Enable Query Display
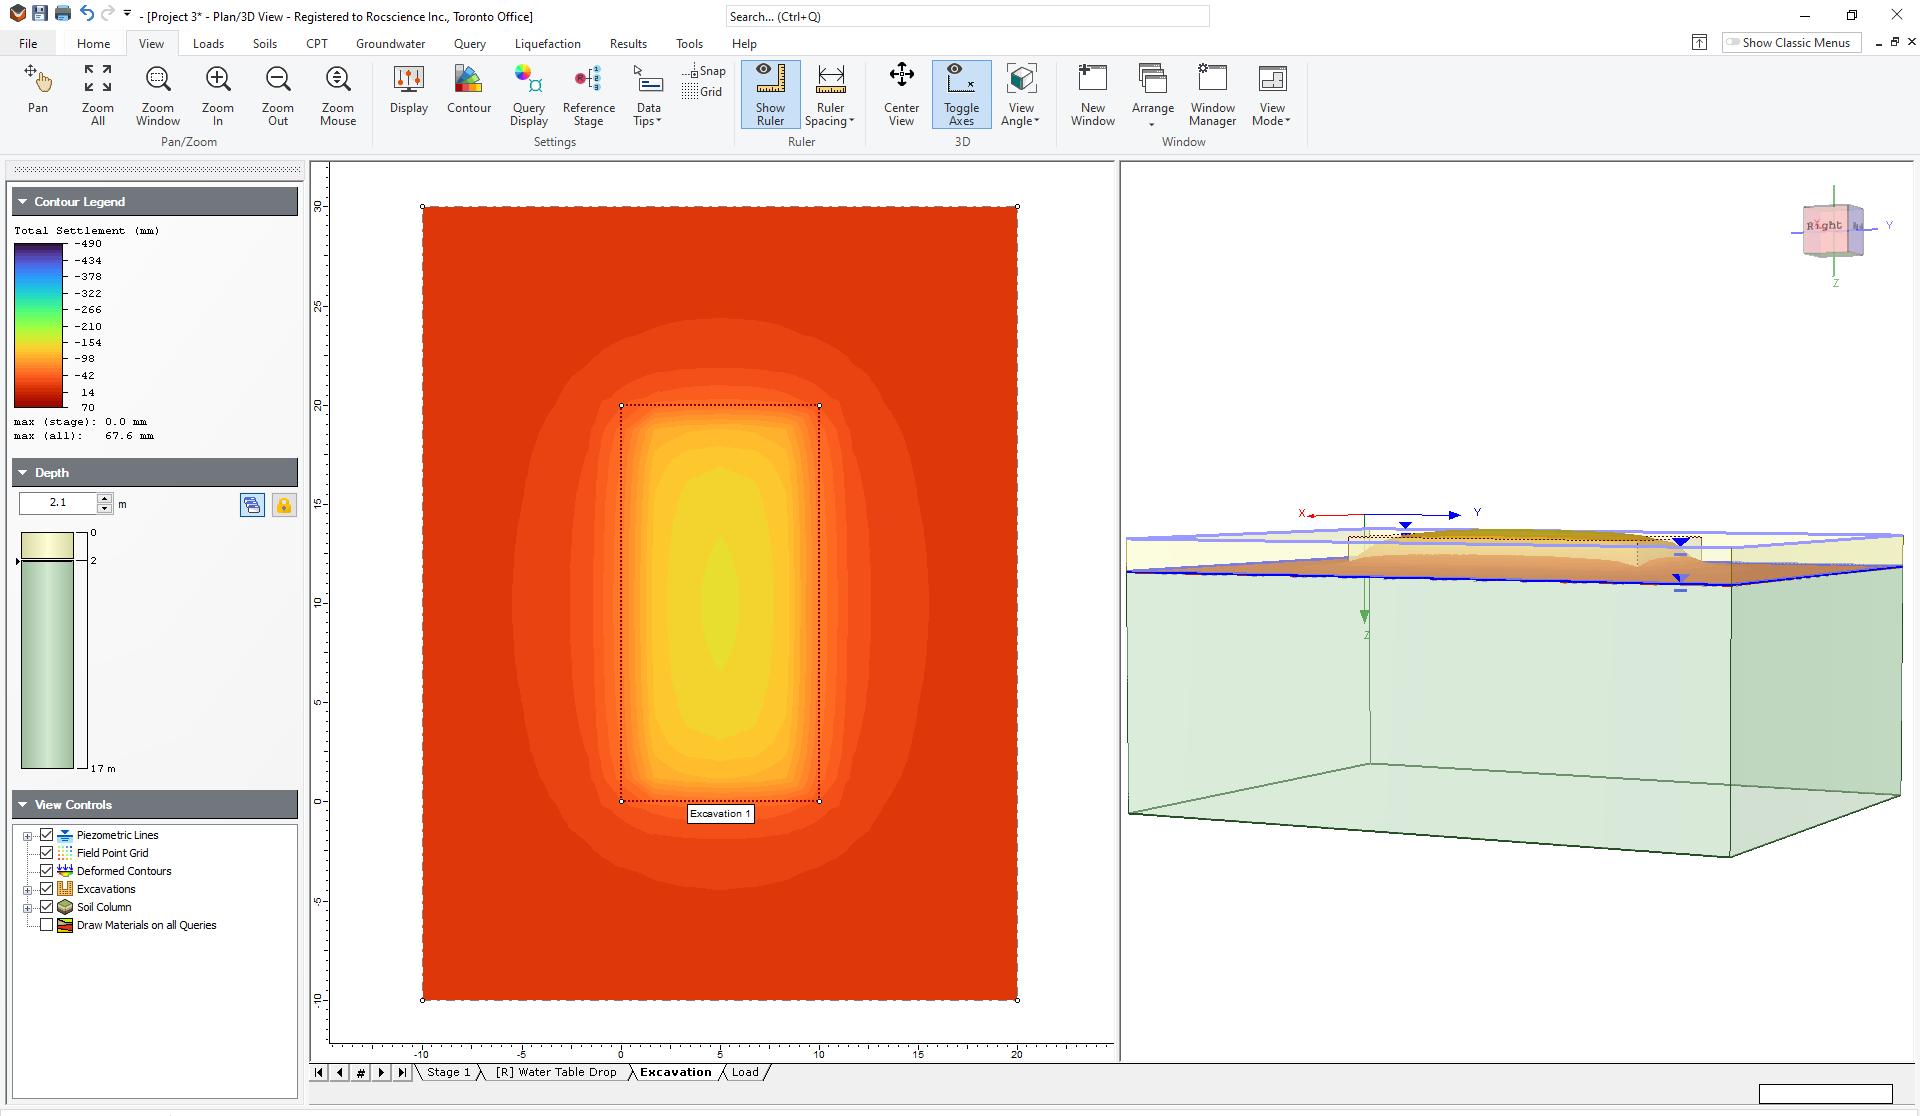The height and width of the screenshot is (1116, 1920). coord(528,93)
